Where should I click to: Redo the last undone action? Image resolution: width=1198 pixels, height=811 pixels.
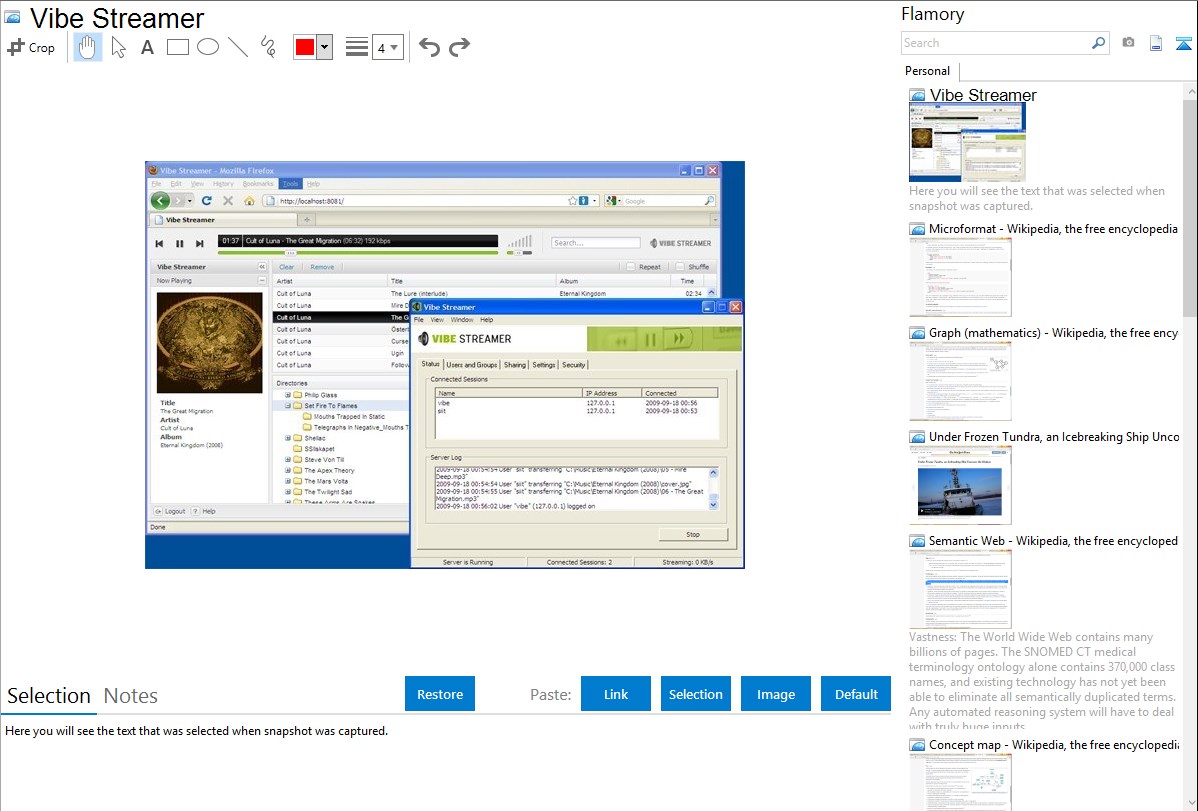tap(459, 47)
